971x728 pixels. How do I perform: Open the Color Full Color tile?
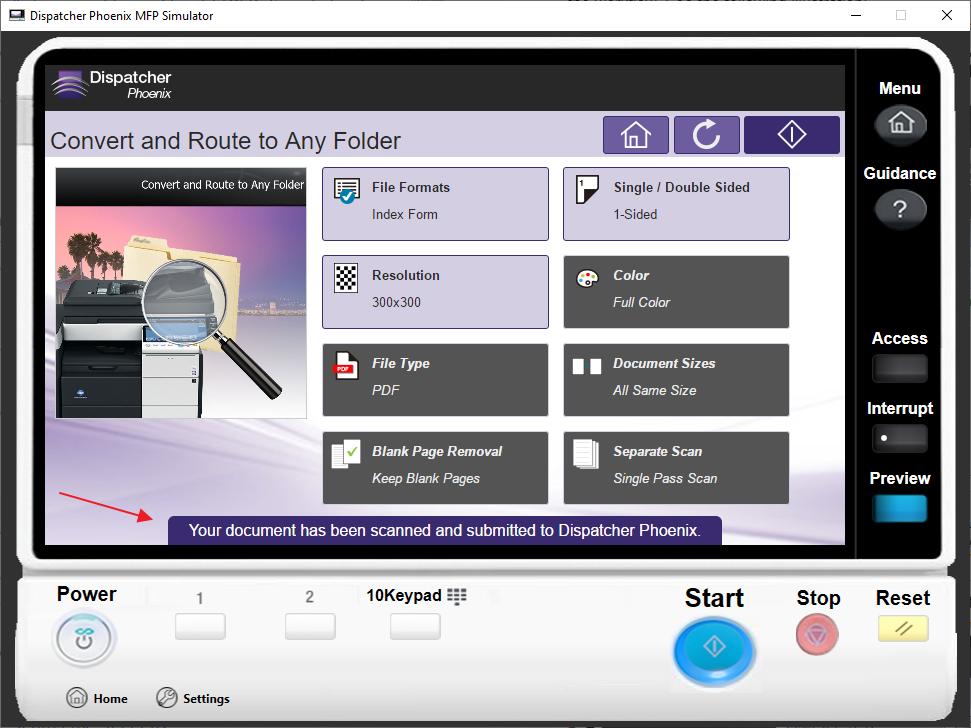tap(676, 292)
